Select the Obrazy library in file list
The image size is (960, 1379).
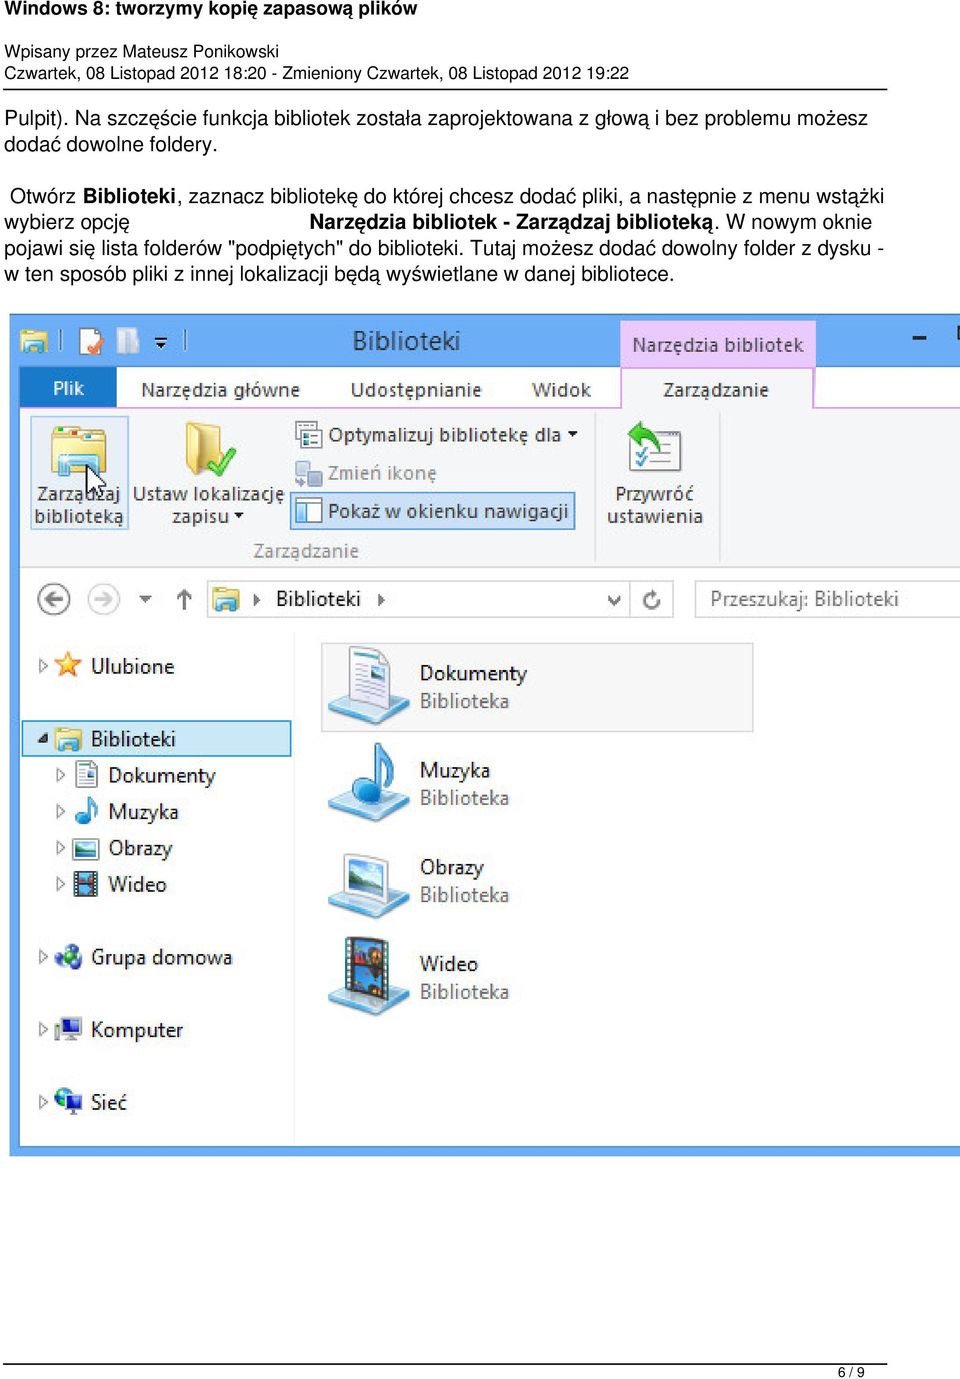tap(418, 880)
